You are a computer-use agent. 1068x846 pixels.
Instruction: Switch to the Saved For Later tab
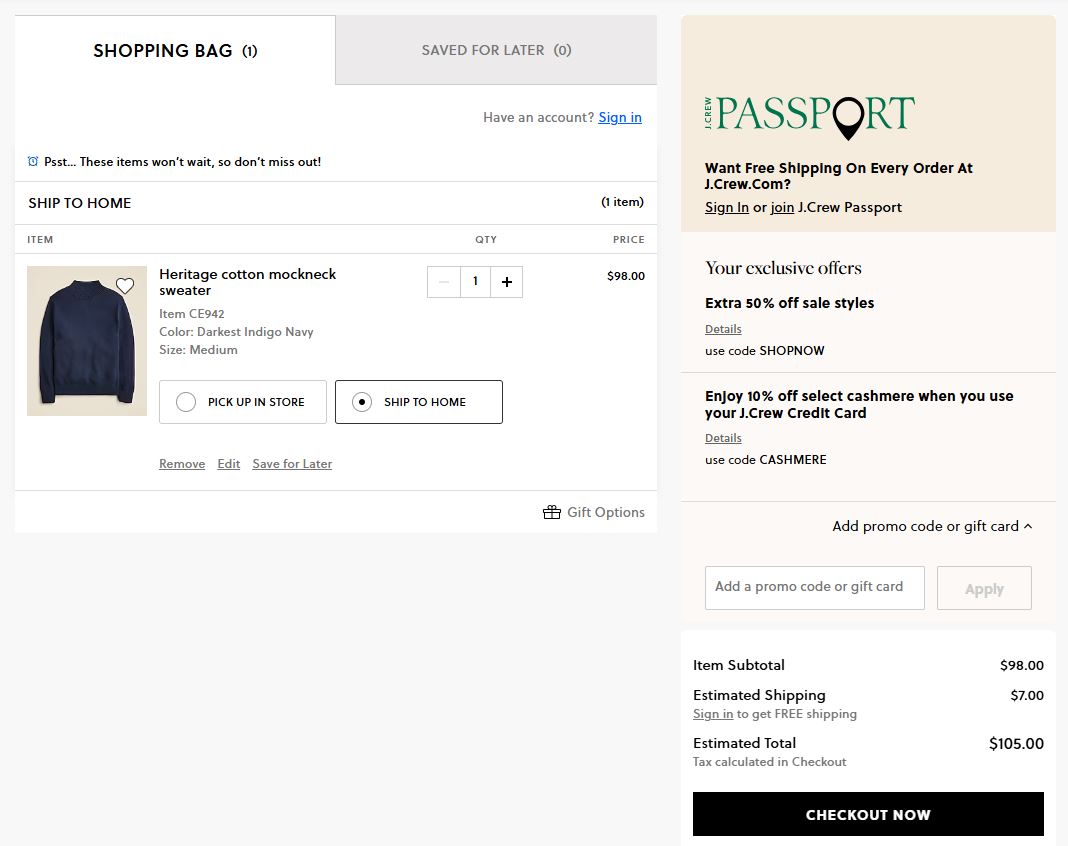pos(496,50)
